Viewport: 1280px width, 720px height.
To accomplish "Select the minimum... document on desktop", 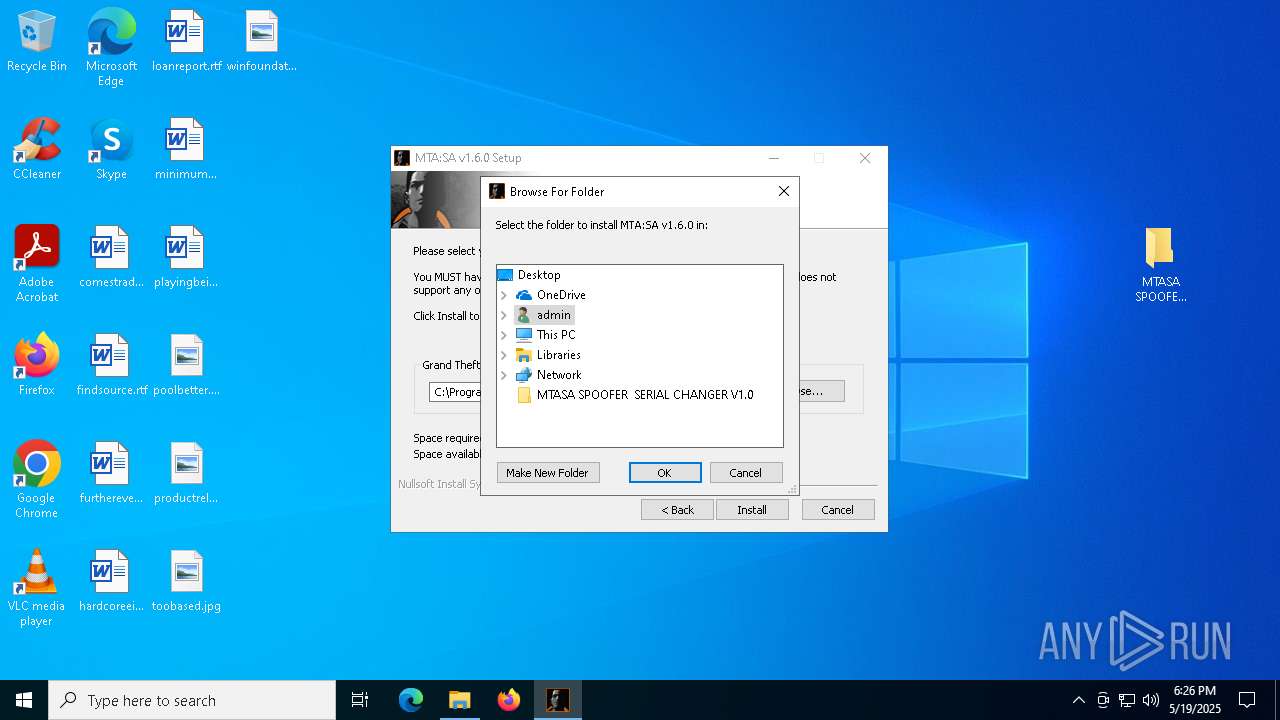I will coord(186,150).
